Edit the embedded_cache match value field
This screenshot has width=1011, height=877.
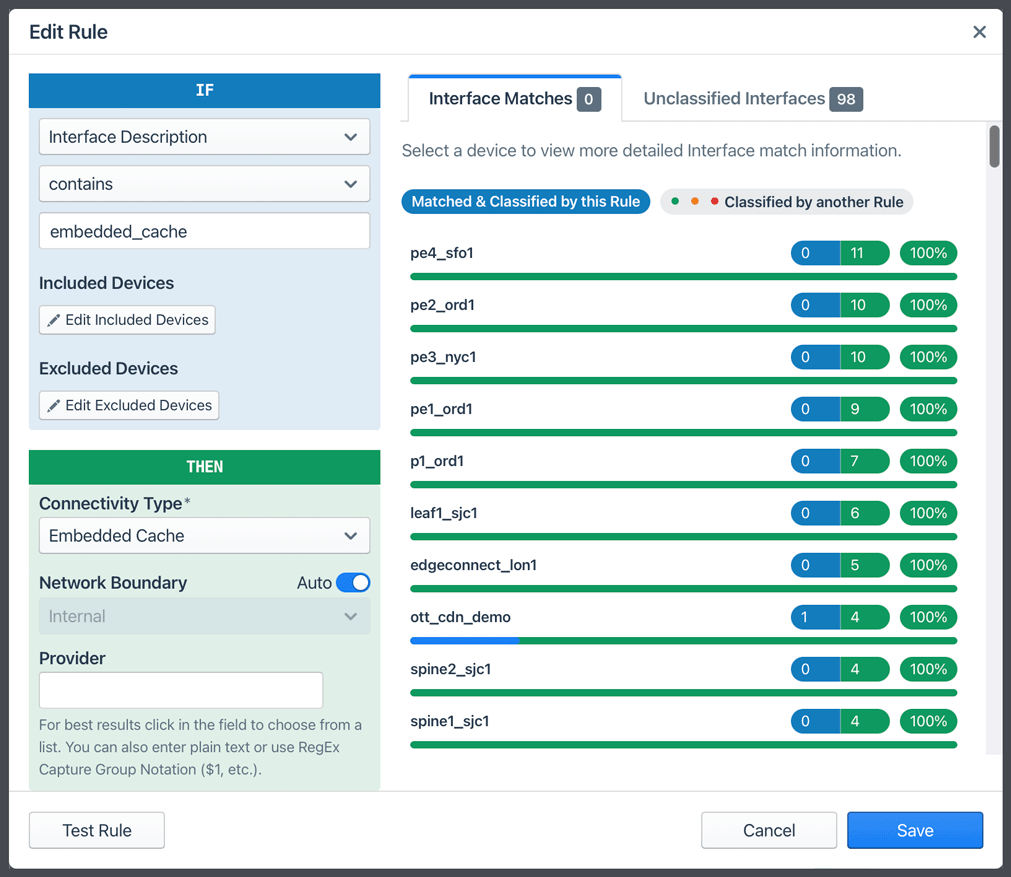pyautogui.click(x=204, y=231)
